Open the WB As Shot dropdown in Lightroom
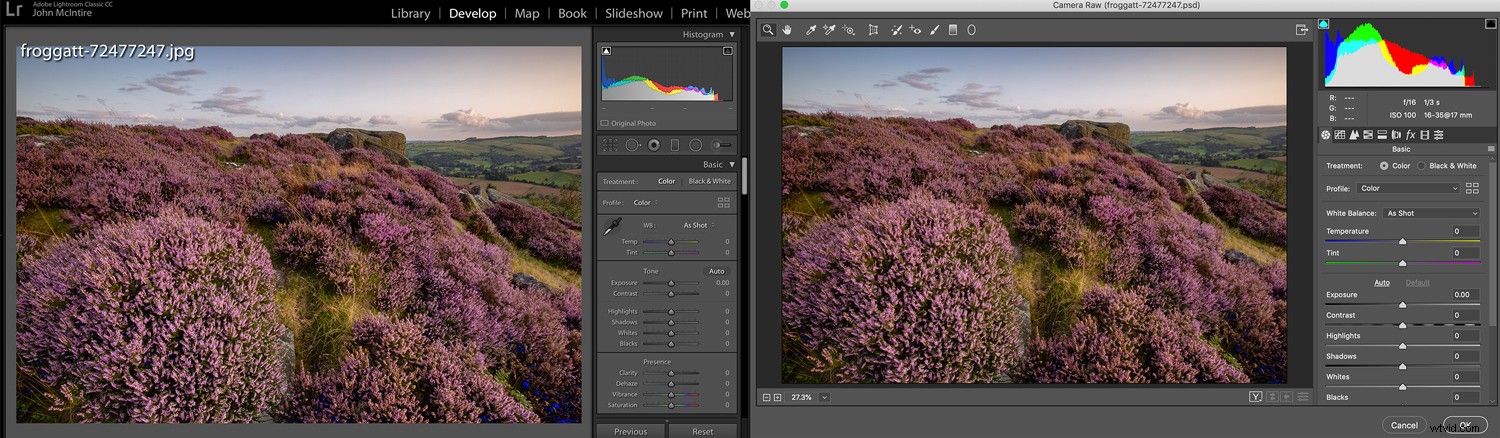 tap(698, 225)
